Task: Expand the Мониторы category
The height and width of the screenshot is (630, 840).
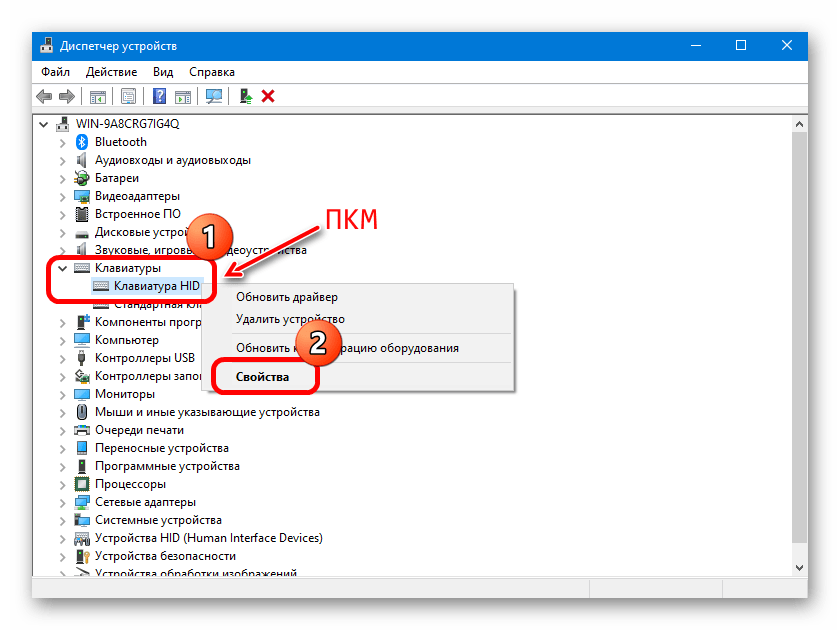Action: [x=63, y=395]
